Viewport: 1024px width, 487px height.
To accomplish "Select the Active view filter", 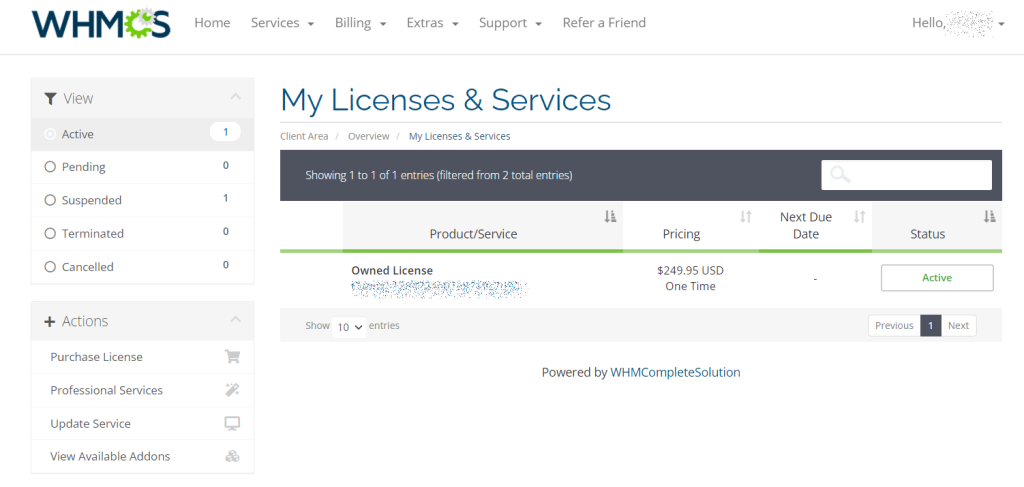I will 142,134.
